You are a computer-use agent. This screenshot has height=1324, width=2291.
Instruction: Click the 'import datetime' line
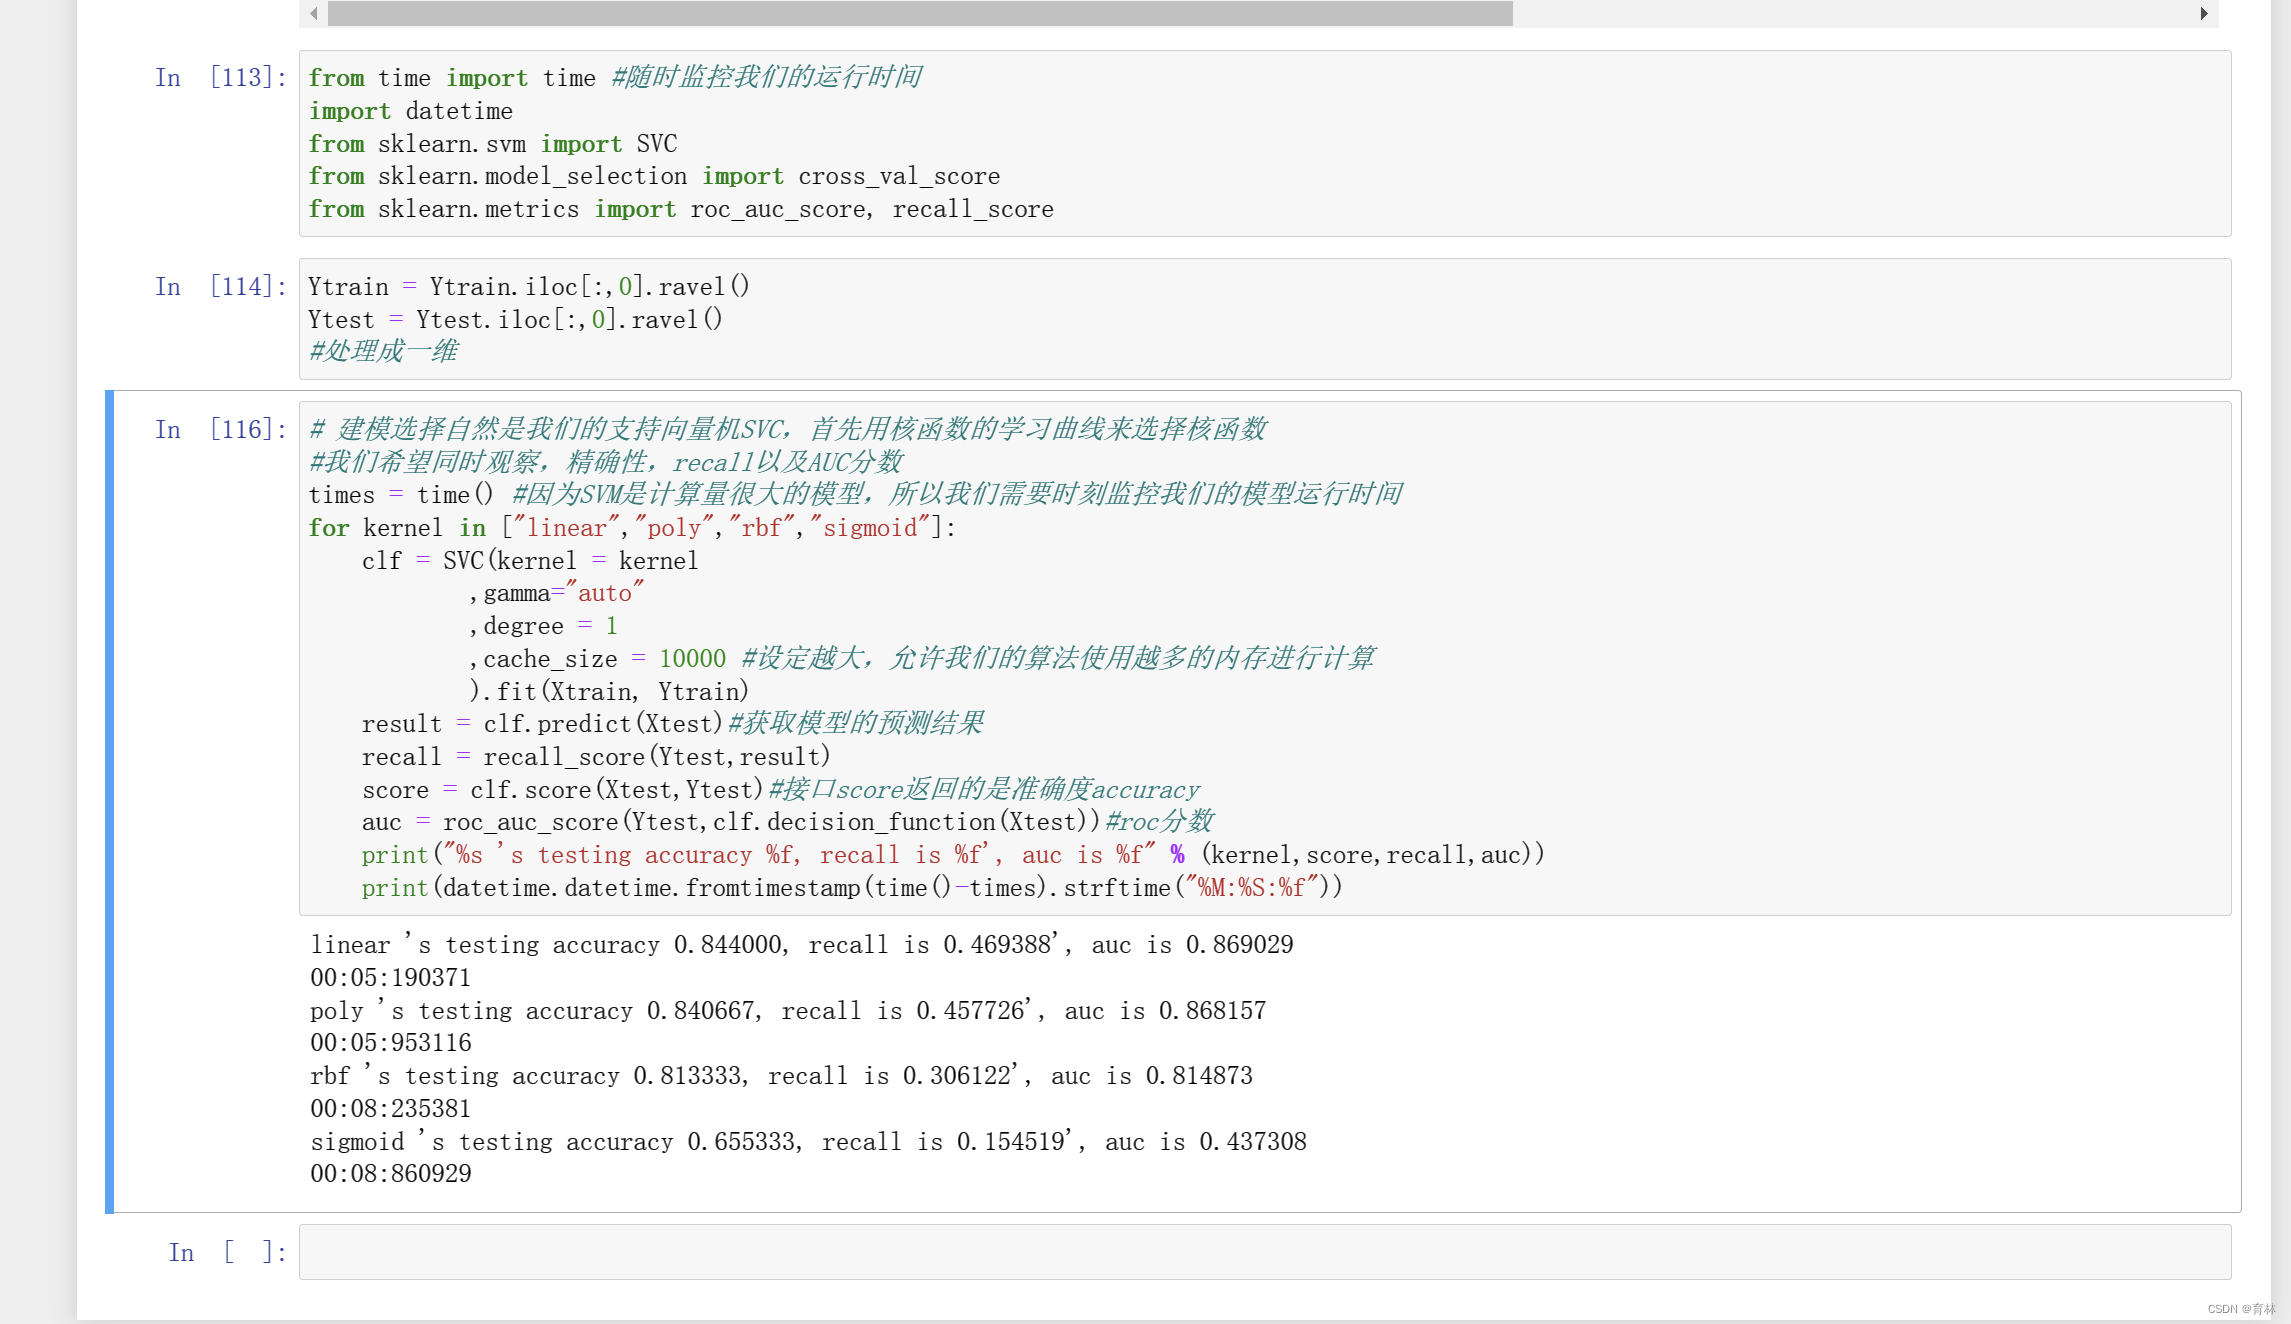(411, 111)
